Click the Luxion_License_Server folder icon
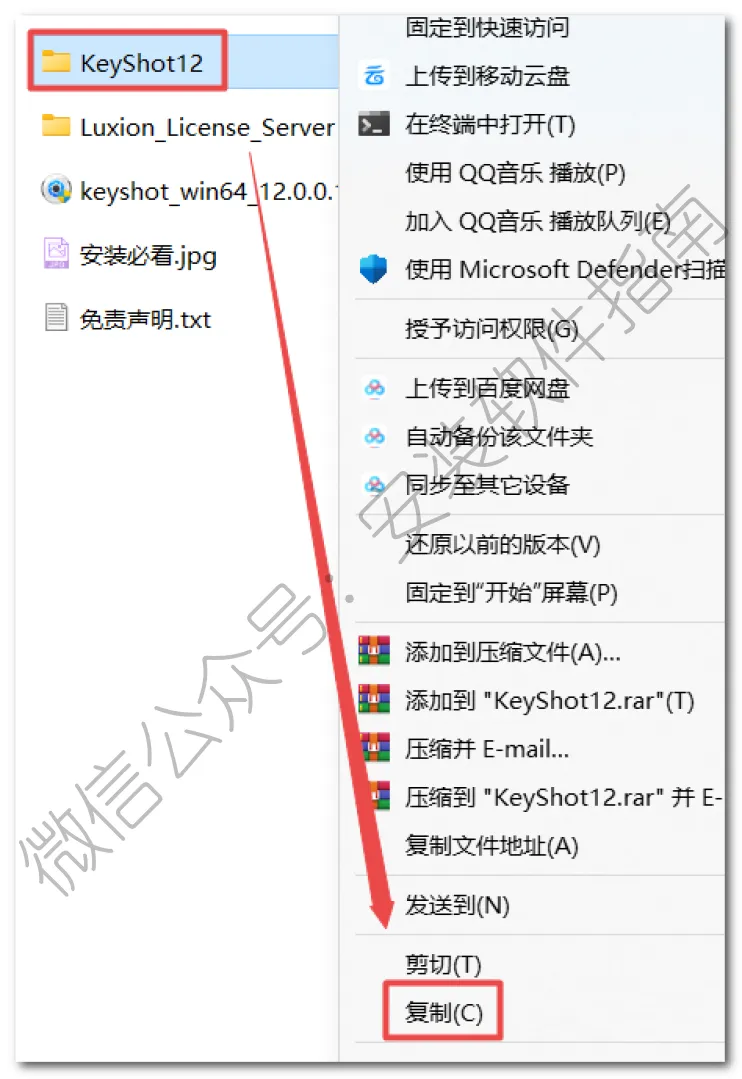The width and height of the screenshot is (742, 1079). (x=56, y=126)
